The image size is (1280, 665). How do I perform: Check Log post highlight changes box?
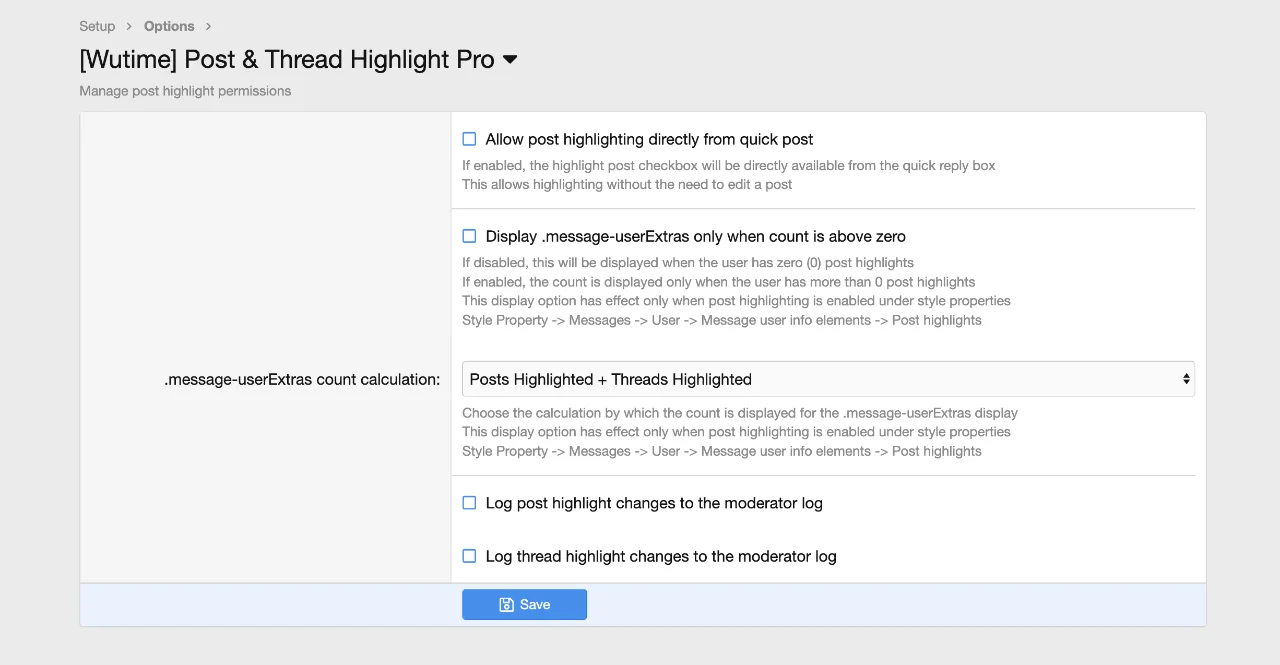click(x=469, y=503)
